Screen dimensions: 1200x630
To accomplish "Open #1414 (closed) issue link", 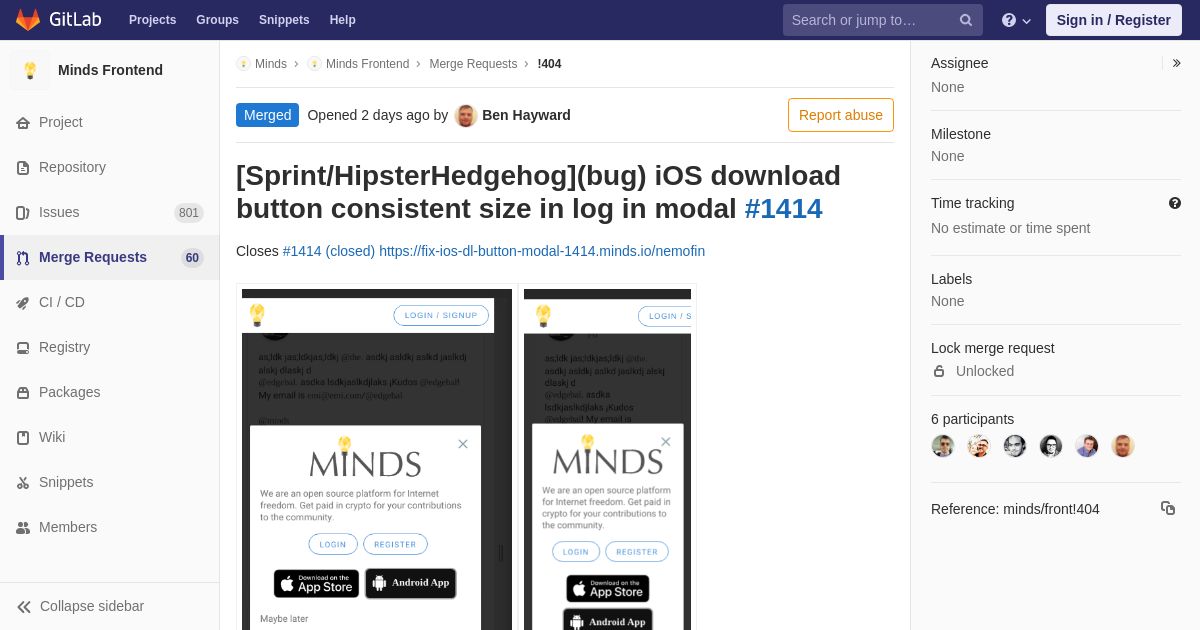I will pos(329,251).
